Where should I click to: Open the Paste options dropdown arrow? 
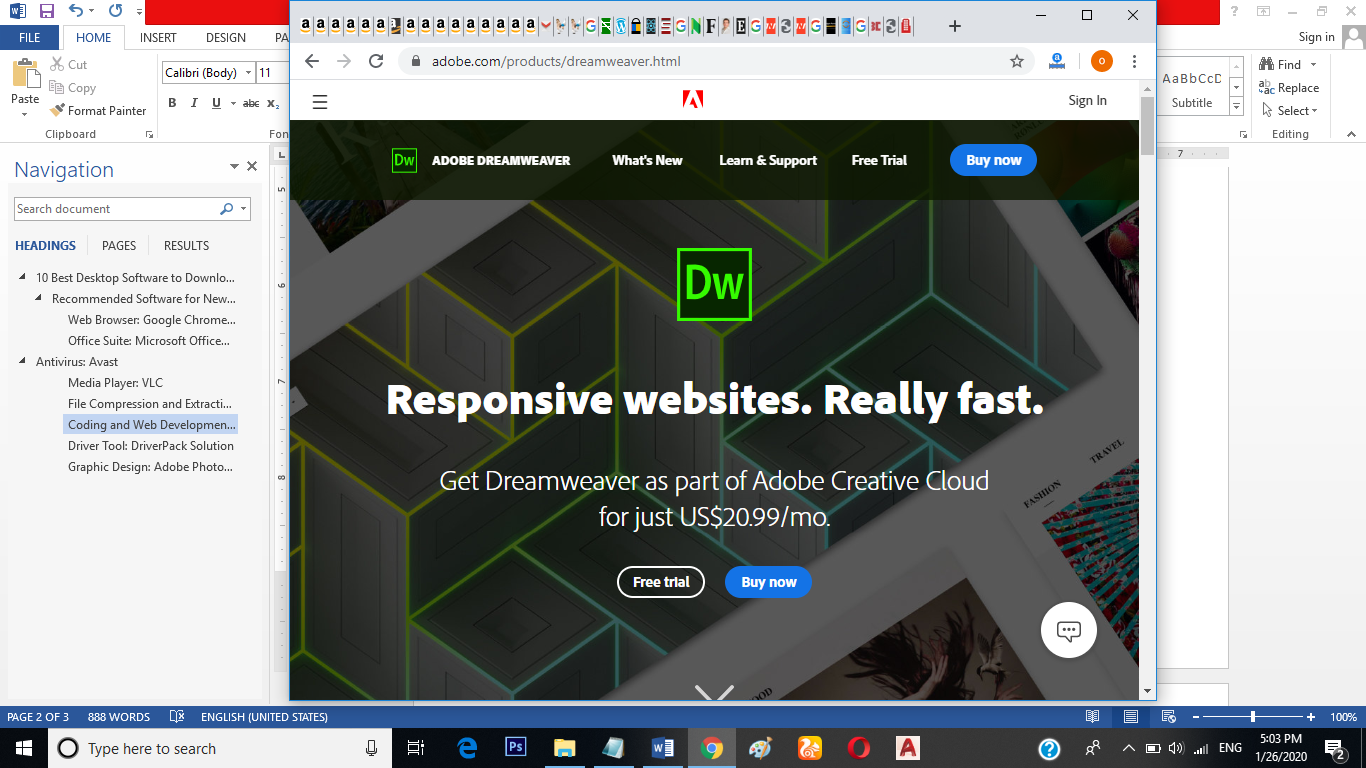coord(25,113)
